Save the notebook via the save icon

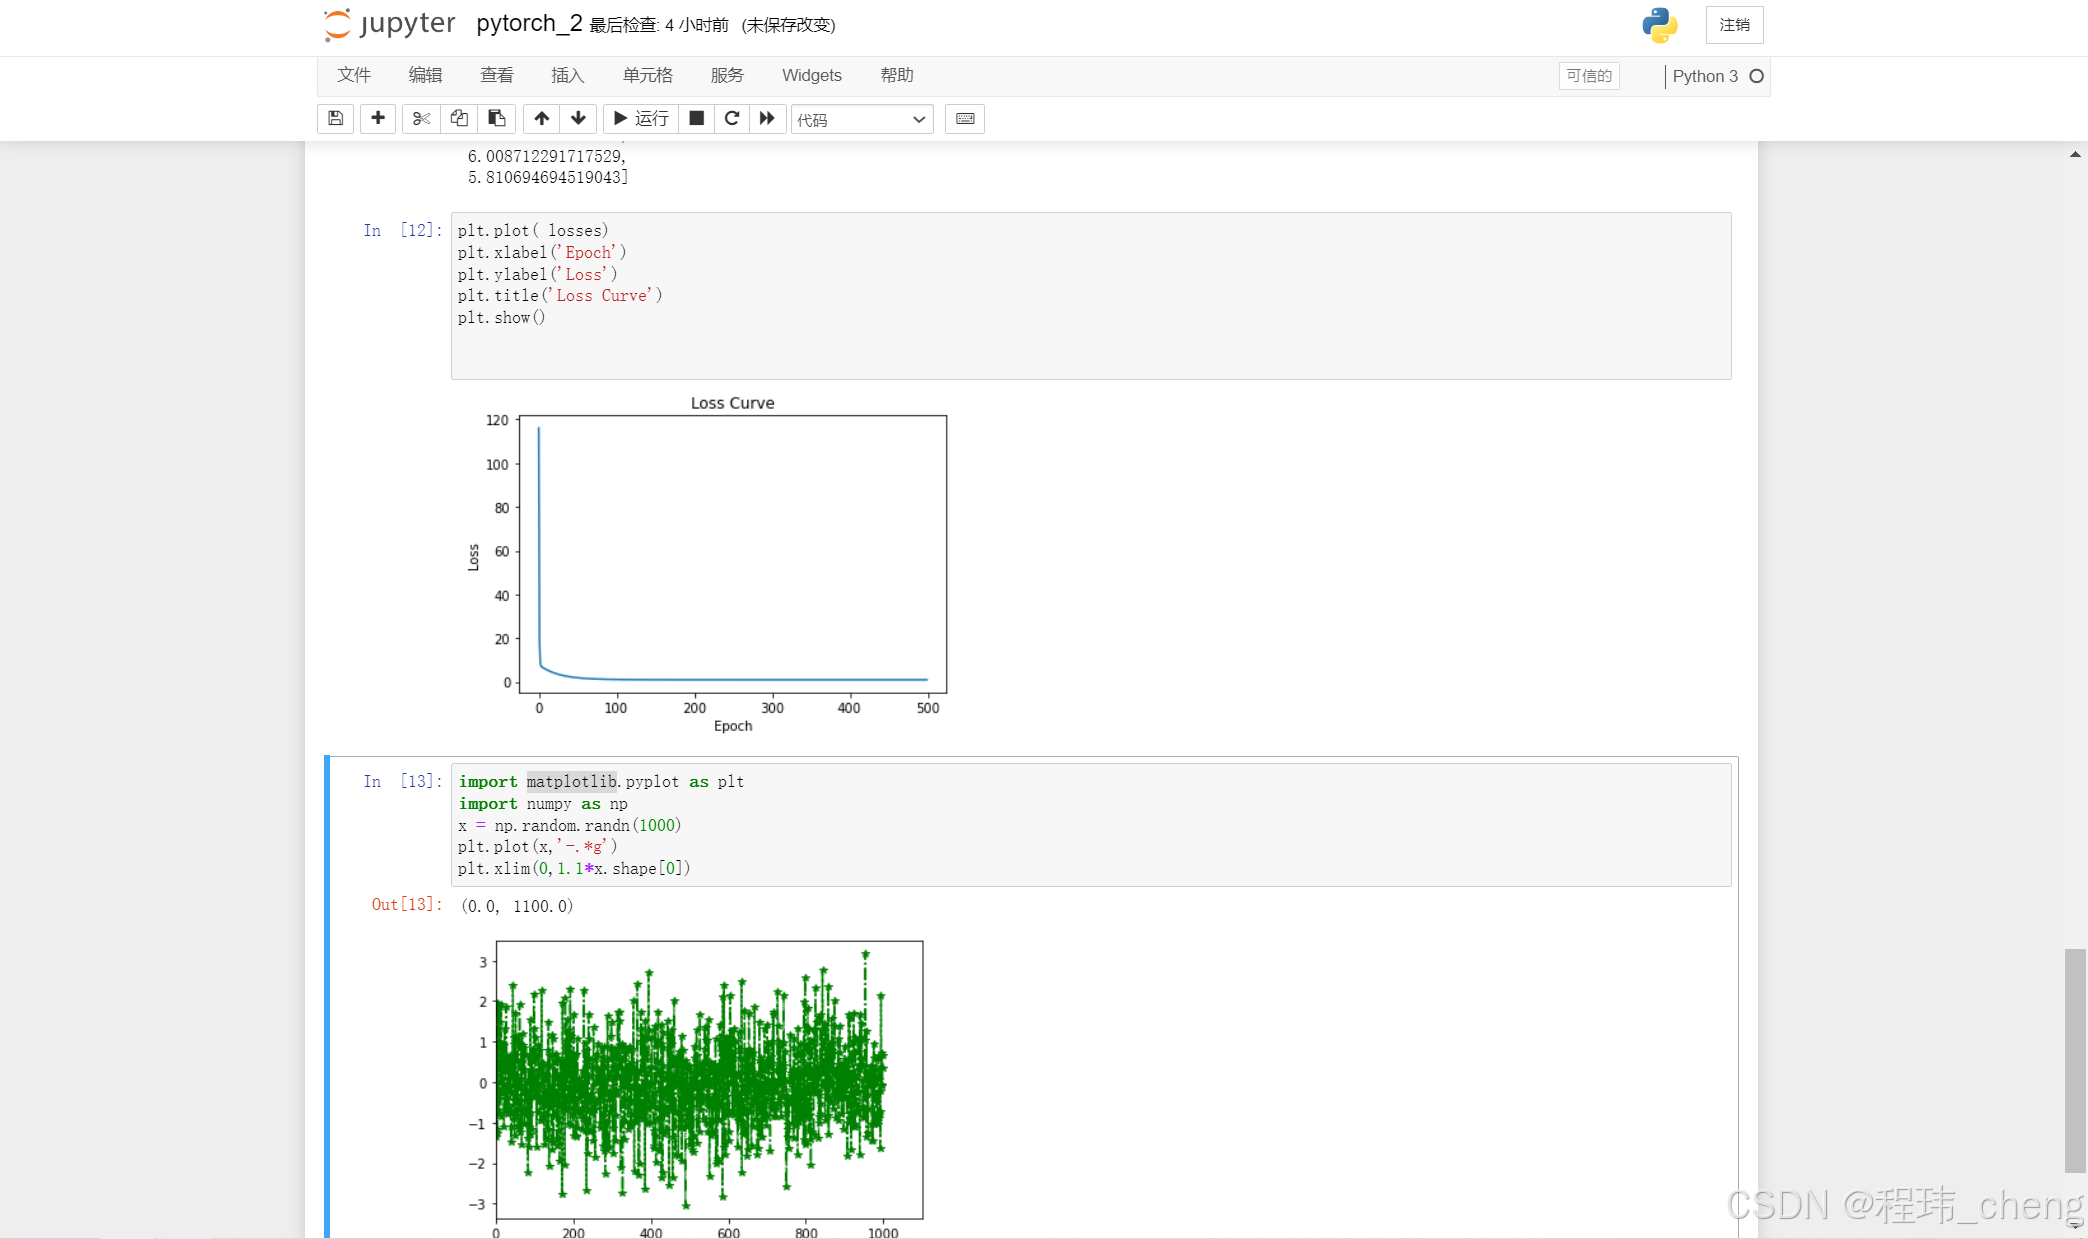pyautogui.click(x=335, y=119)
